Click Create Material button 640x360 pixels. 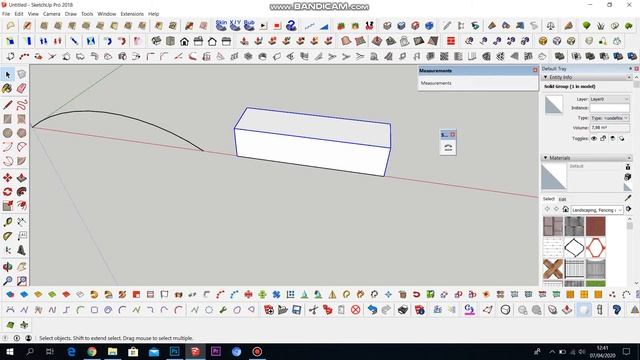(628, 177)
